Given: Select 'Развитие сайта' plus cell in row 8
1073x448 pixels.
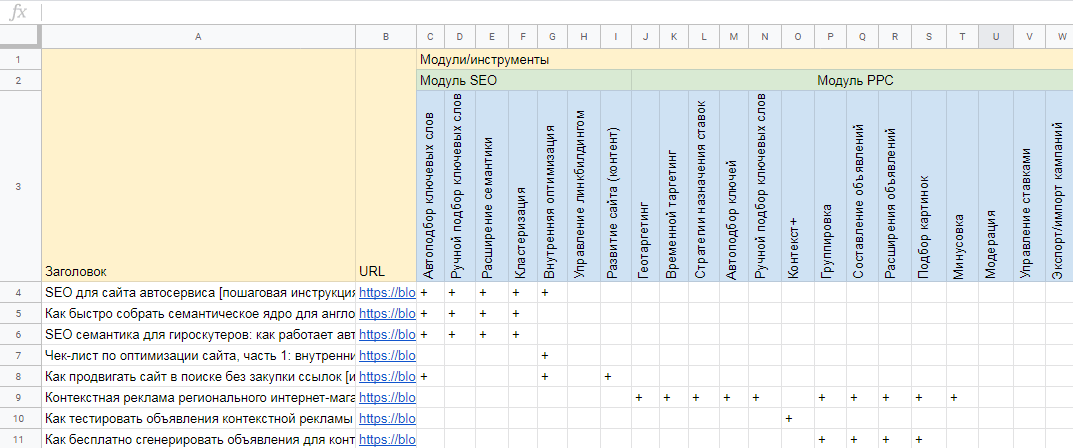Looking at the screenshot, I should click(616, 376).
